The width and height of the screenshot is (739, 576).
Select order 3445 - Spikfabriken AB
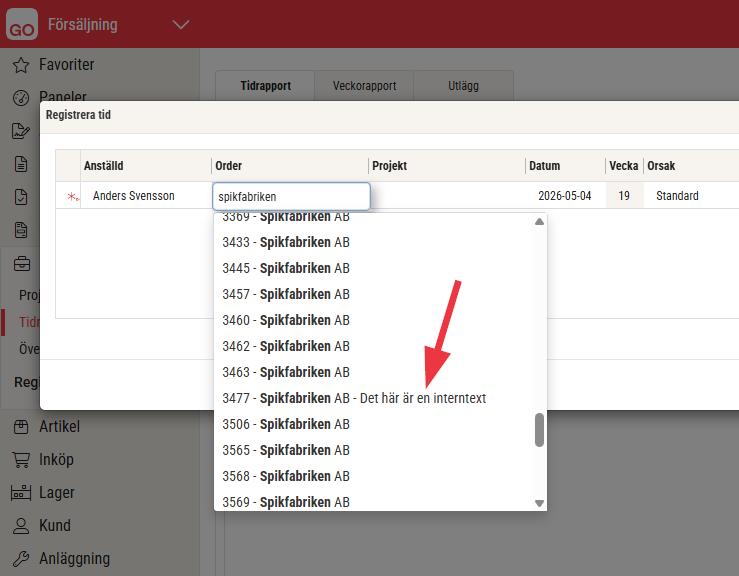(x=373, y=268)
